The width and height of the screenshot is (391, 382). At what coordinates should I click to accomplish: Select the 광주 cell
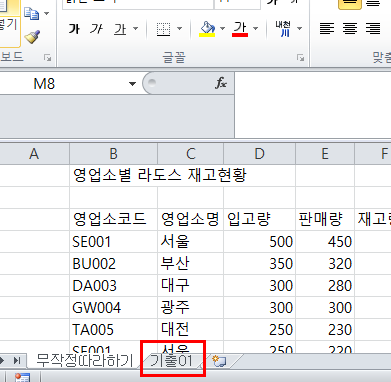coord(190,307)
